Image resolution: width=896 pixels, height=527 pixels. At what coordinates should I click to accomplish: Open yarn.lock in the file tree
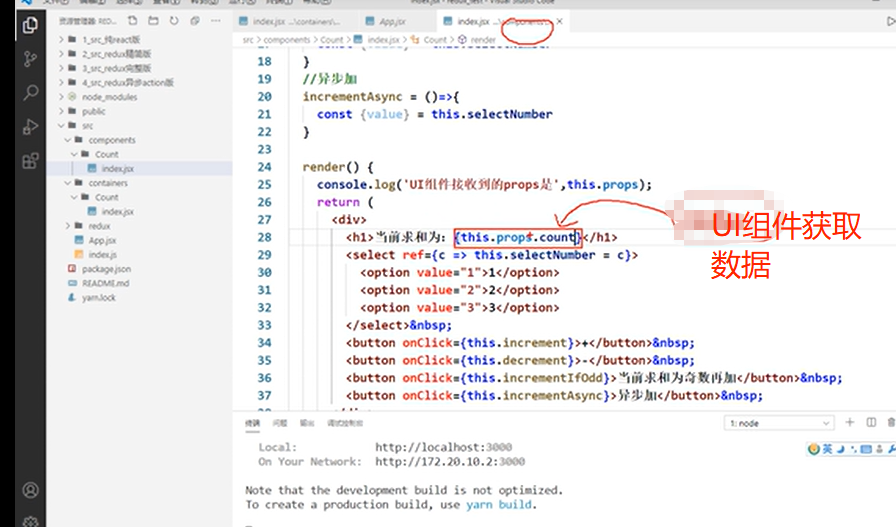tap(99, 297)
